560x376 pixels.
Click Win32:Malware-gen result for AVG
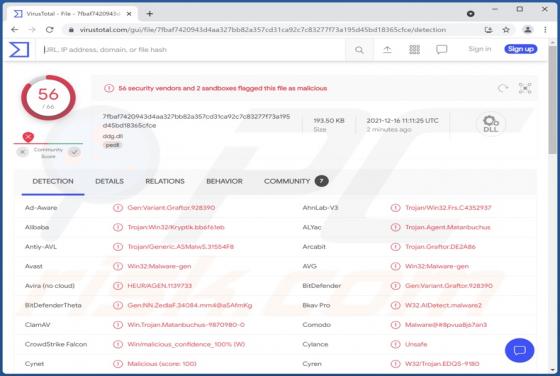point(436,266)
